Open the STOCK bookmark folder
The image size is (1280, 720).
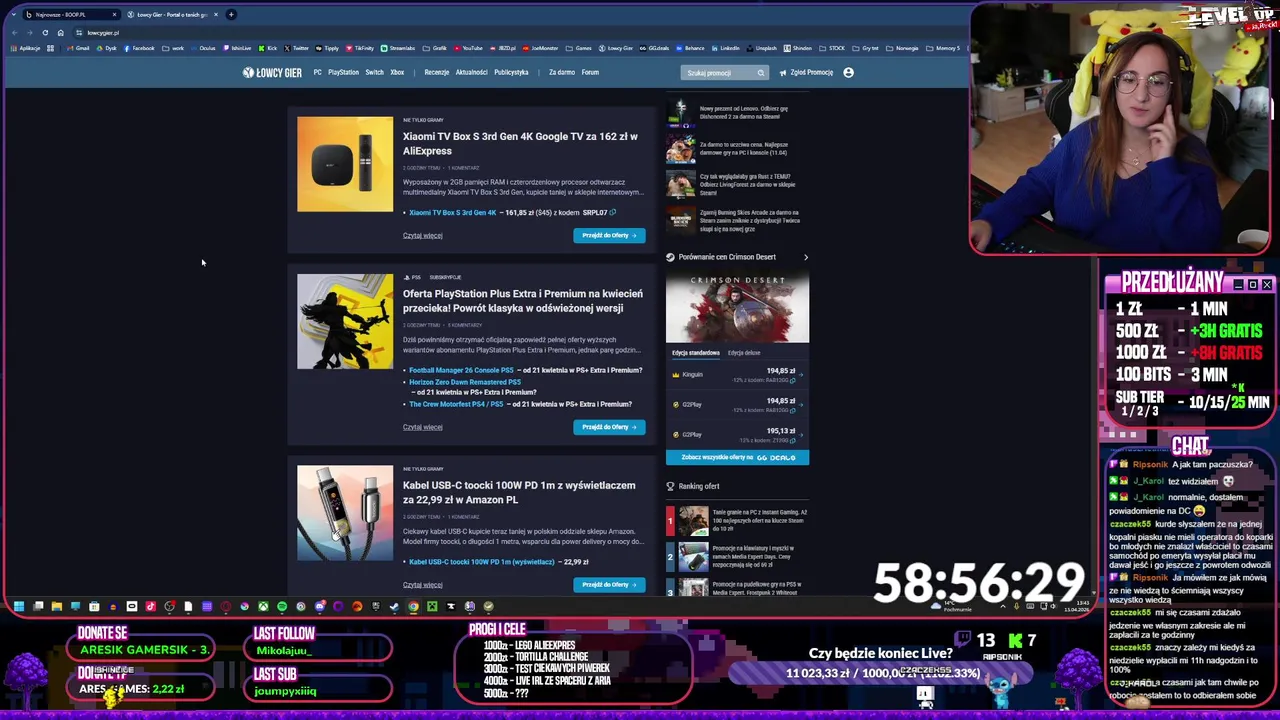[833, 48]
